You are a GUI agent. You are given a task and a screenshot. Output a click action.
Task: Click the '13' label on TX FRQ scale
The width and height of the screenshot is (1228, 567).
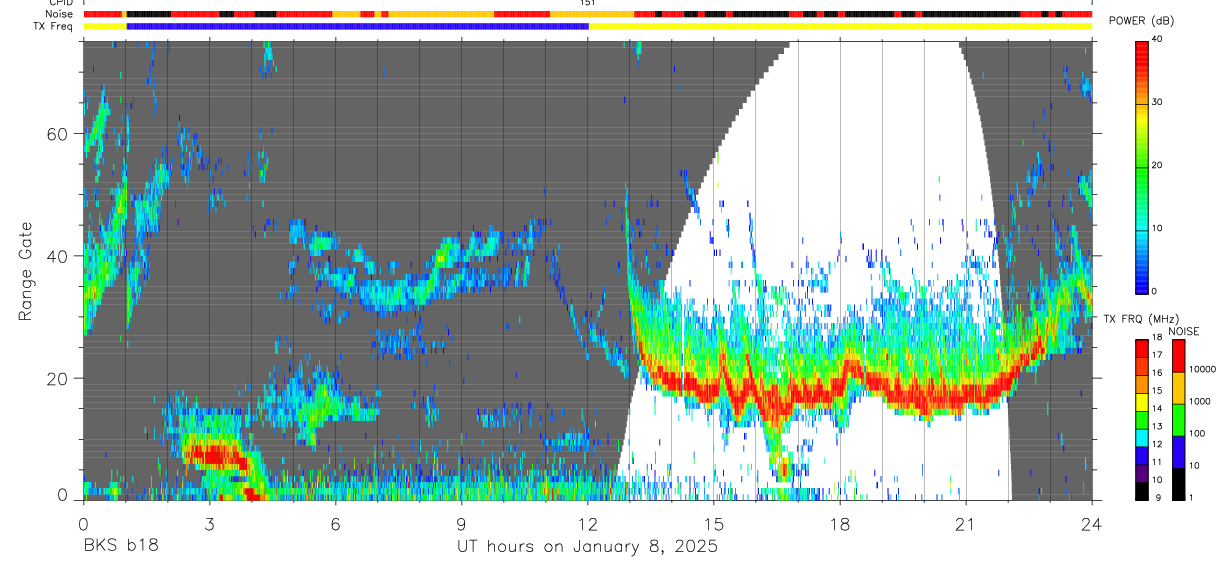click(1157, 426)
